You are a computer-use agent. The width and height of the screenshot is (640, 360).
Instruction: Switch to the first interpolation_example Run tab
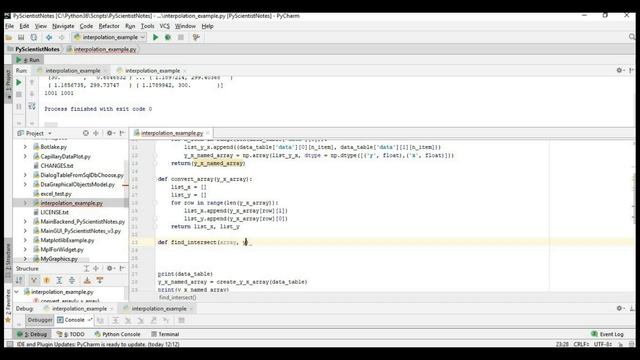[73, 71]
